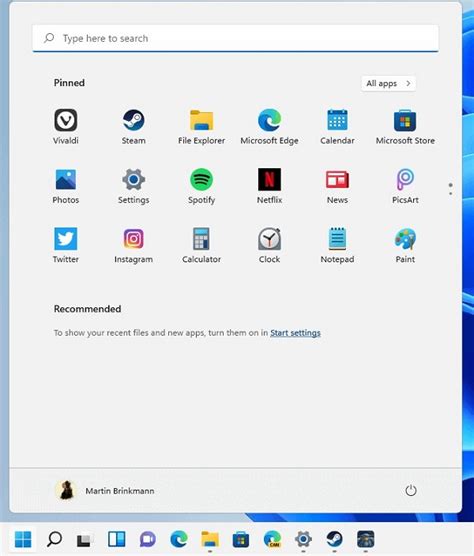Screen dimensions: 474x556
Task: Launch the Calculator app
Action: (x=201, y=246)
